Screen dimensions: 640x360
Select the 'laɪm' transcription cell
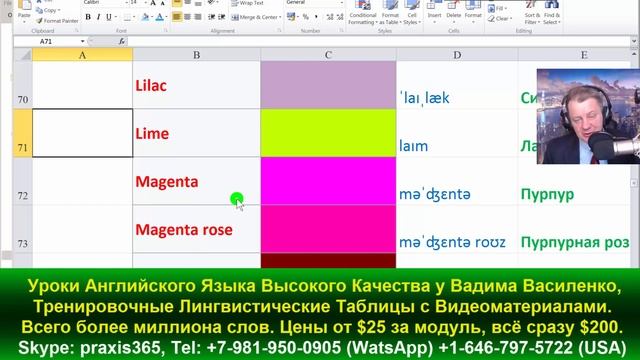point(457,133)
